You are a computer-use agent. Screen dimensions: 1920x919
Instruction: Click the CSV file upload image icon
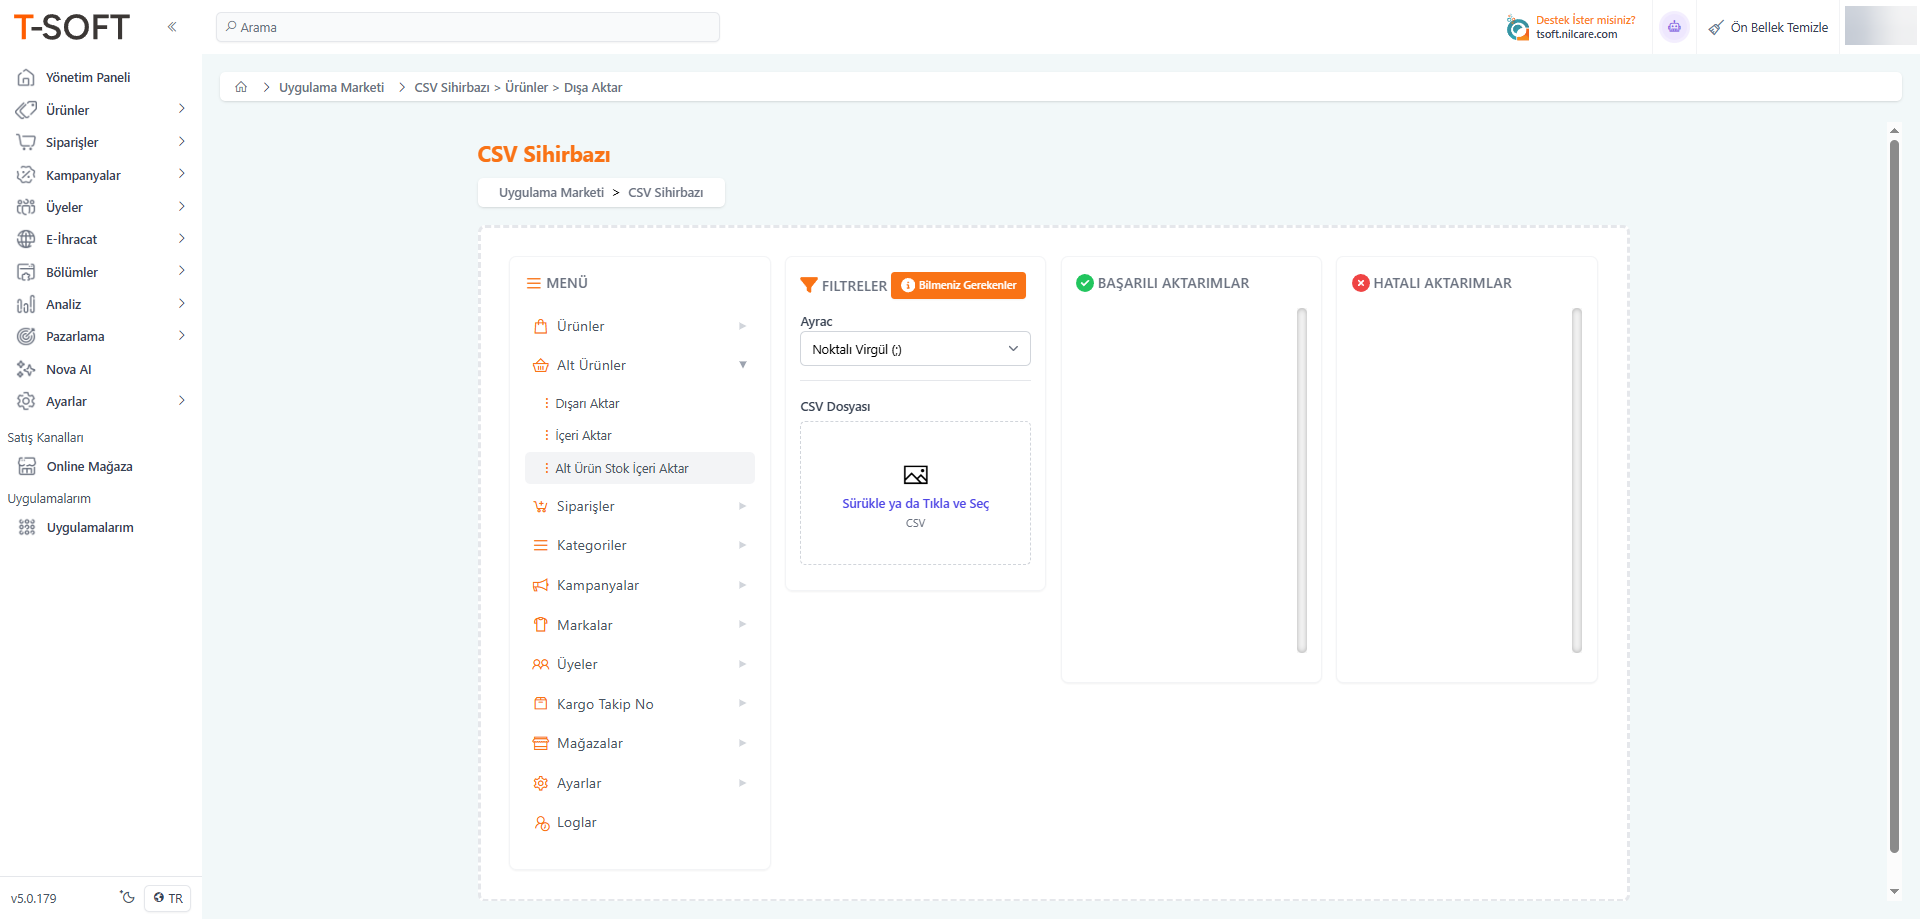(915, 475)
